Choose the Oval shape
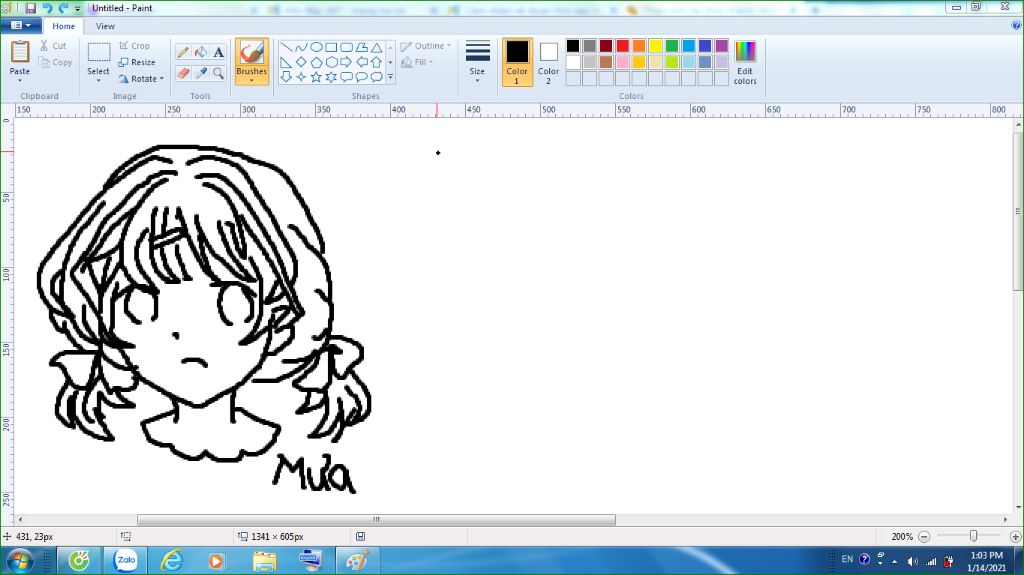 click(x=316, y=47)
